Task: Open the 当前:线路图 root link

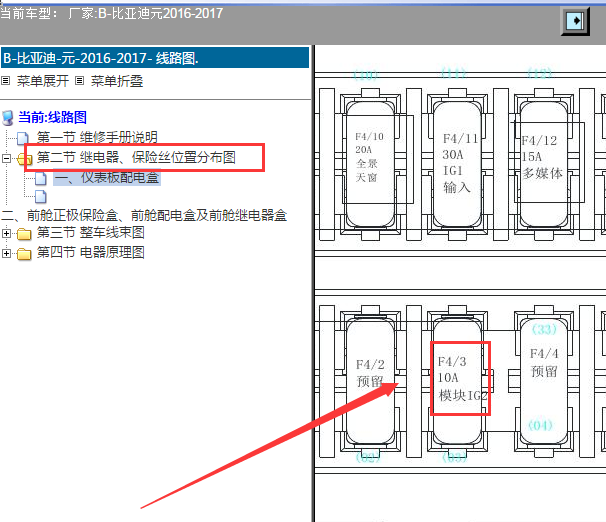Action: coord(53,117)
